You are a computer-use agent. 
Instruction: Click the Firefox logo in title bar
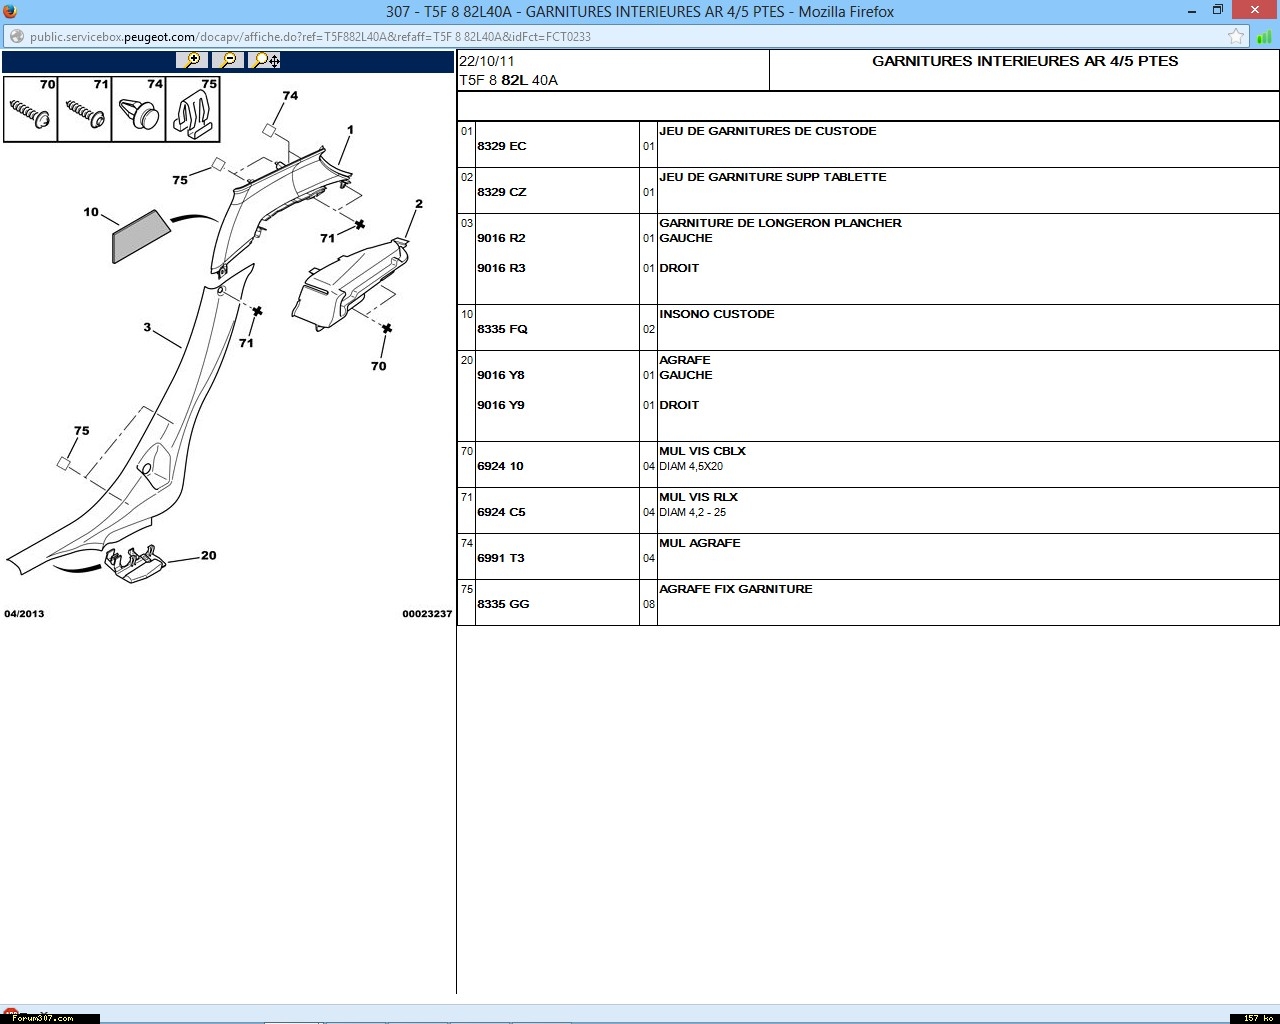point(10,11)
